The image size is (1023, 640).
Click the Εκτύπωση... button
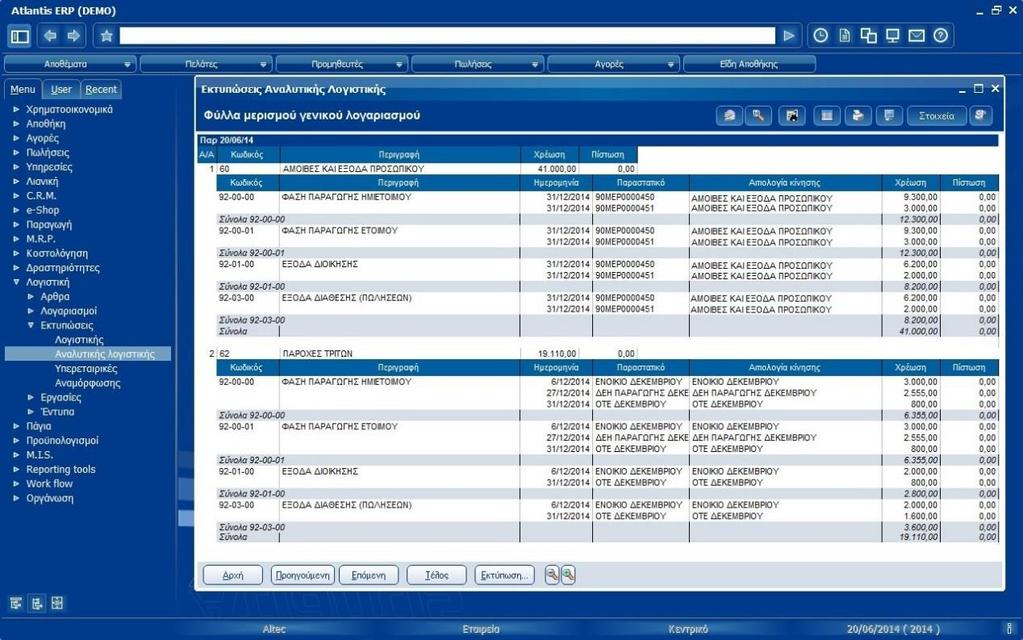click(x=504, y=575)
